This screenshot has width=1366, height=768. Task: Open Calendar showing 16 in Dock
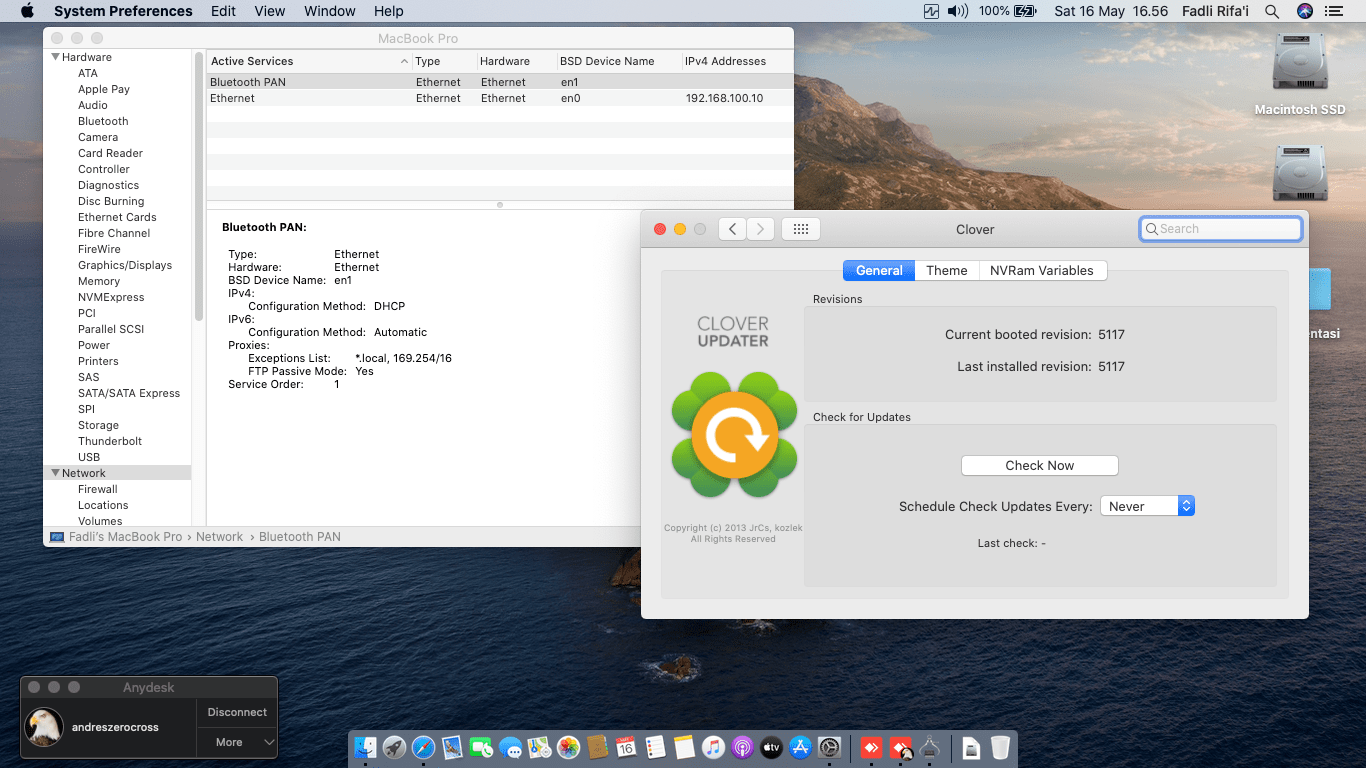(627, 747)
